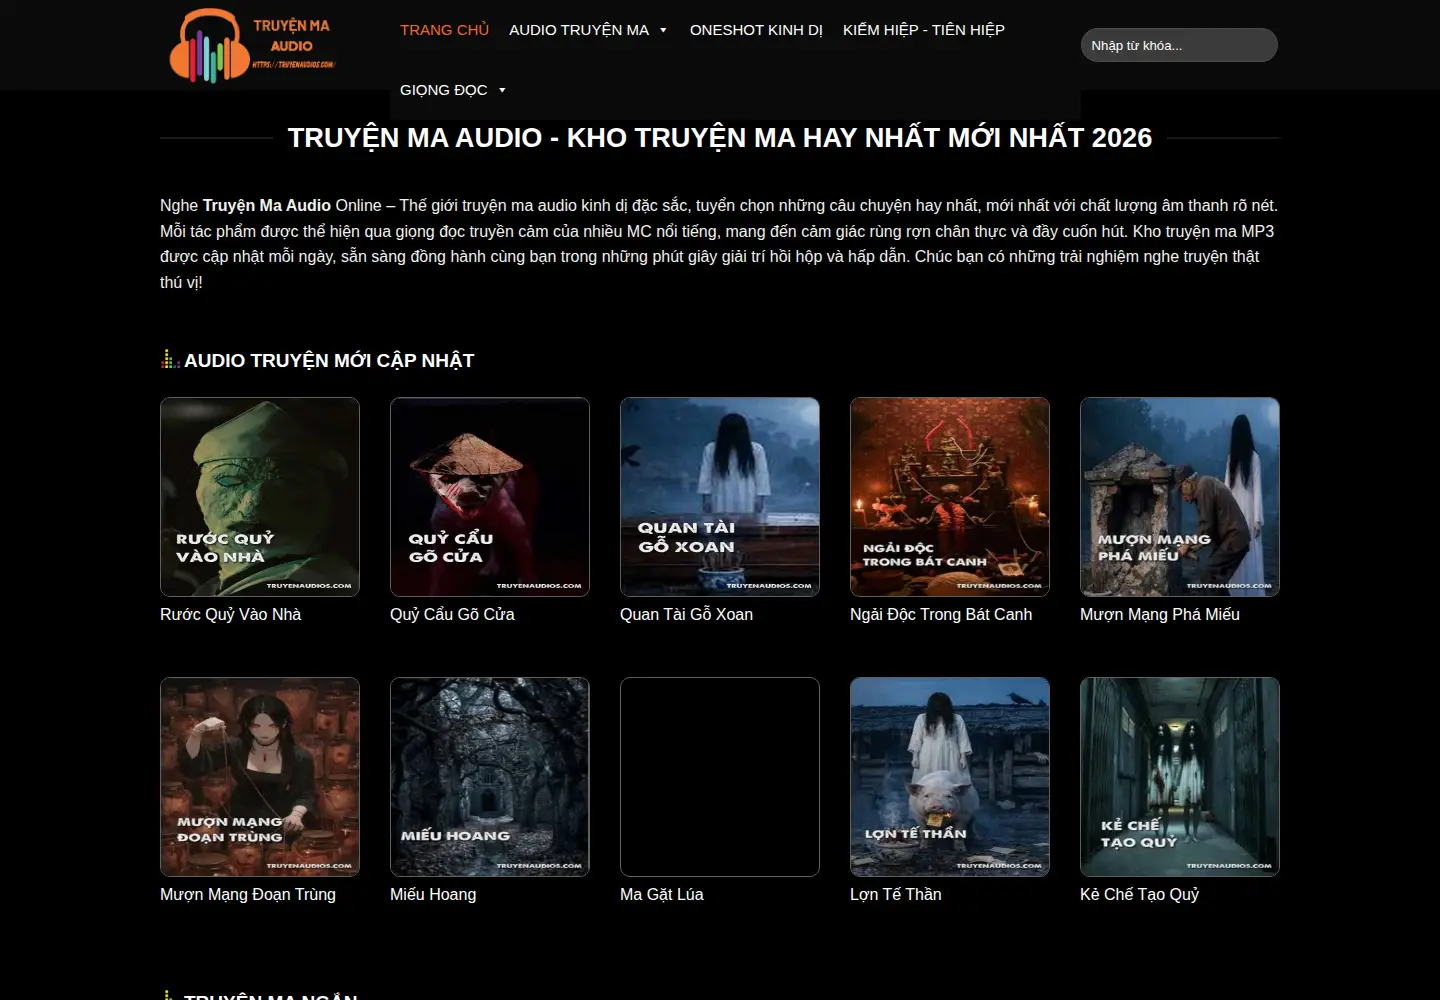Expand the GIỌNG ĐỌC dropdown arrow
The image size is (1440, 1000).
(x=502, y=90)
